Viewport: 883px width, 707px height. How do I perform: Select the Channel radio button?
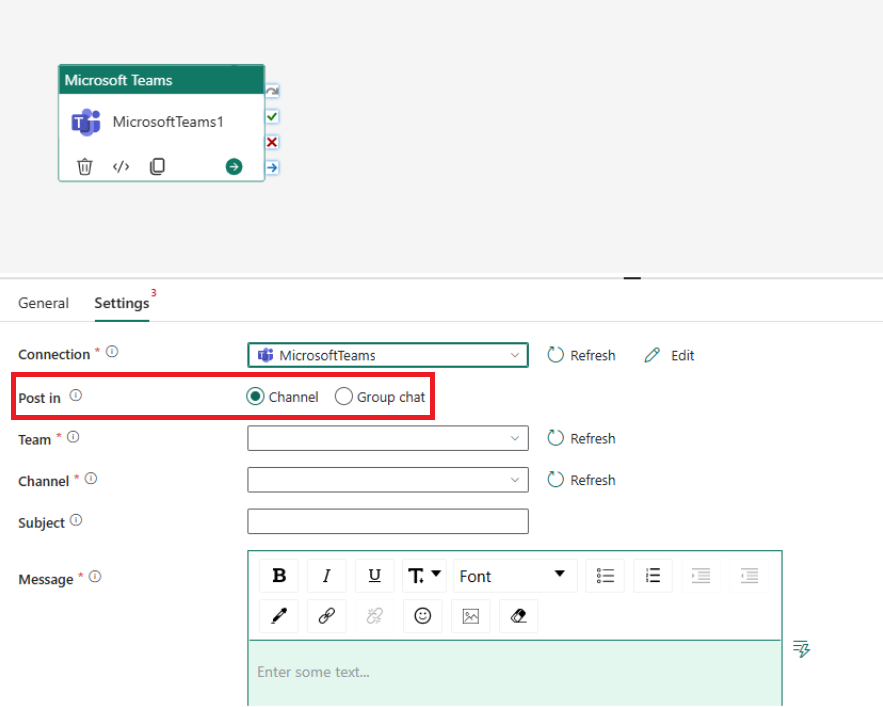click(253, 396)
